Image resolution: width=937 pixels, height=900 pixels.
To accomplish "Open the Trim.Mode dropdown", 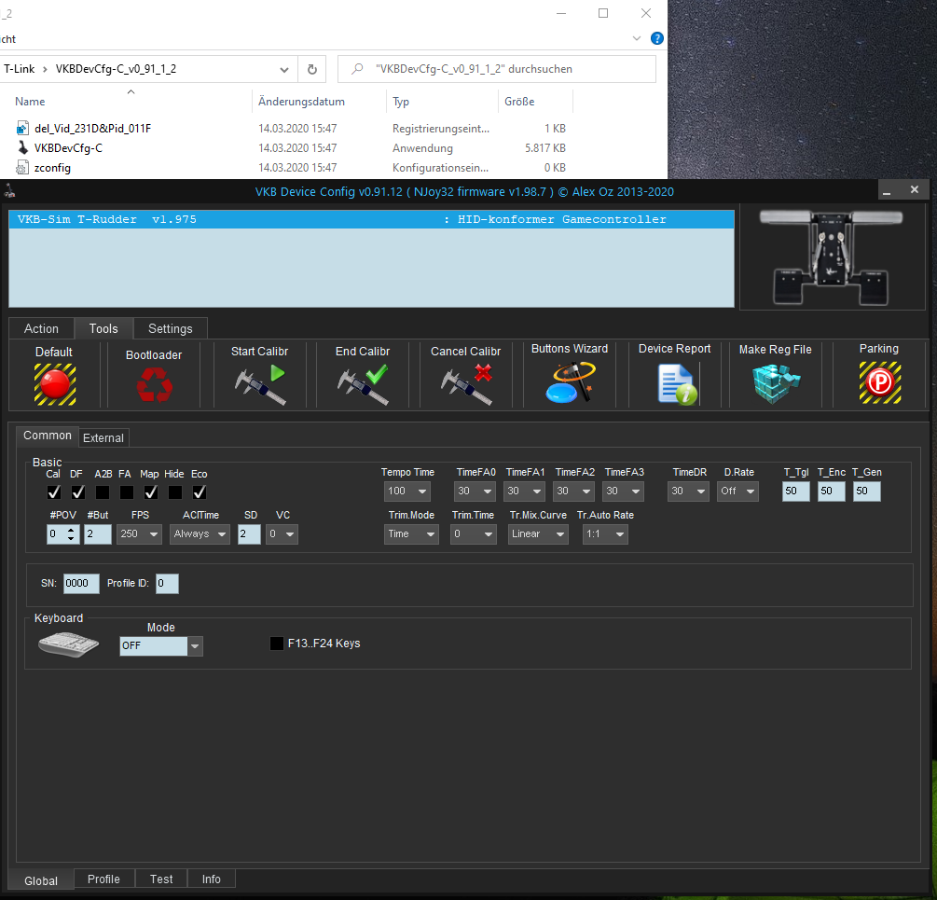I will click(x=411, y=534).
